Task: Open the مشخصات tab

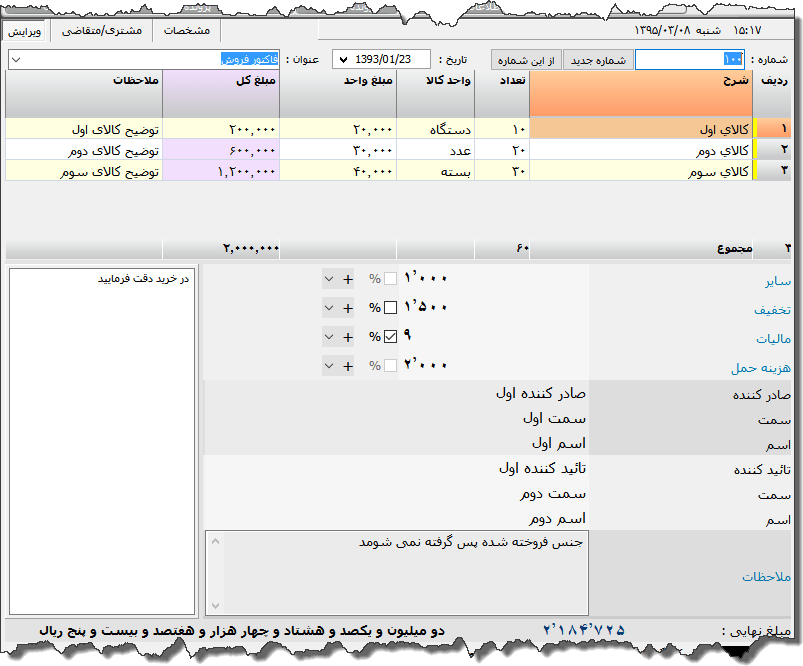Action: (x=187, y=31)
